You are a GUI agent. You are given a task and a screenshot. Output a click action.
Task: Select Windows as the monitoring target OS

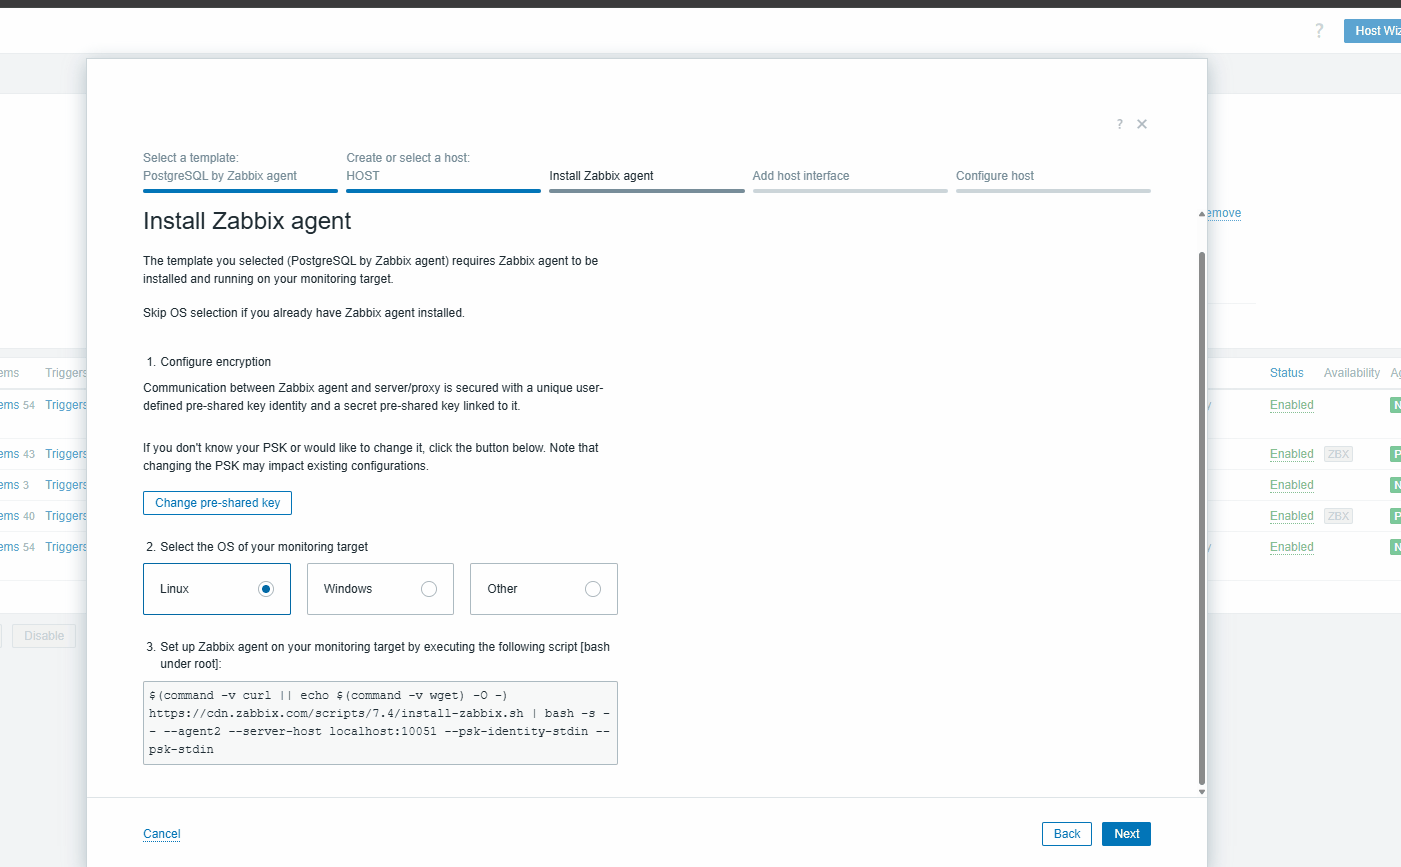(x=380, y=589)
